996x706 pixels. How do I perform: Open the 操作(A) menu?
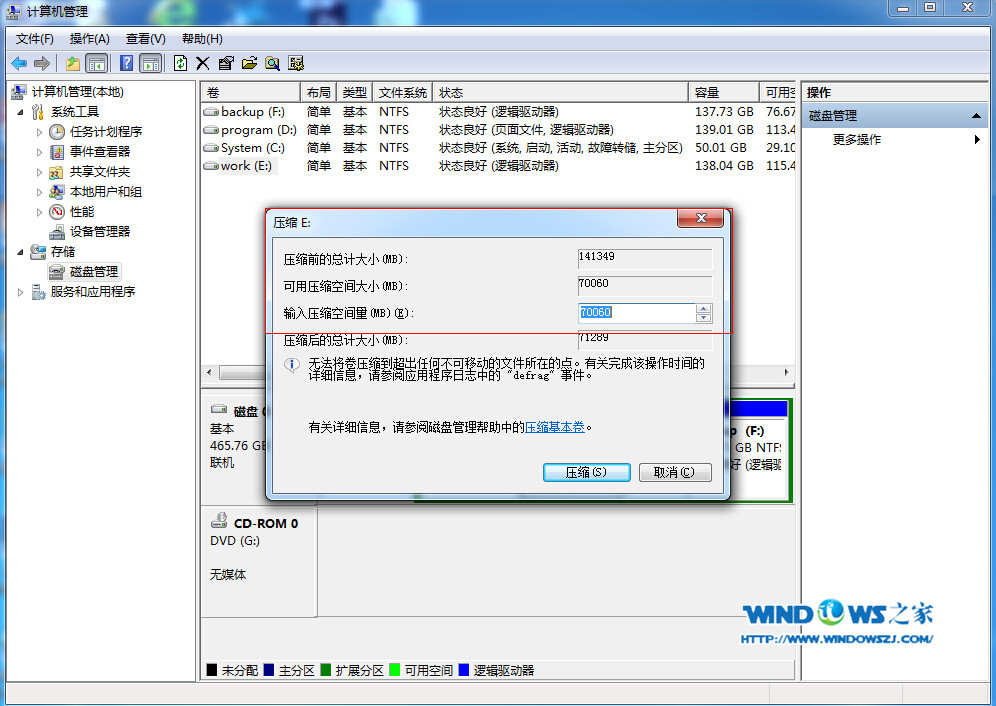(x=91, y=38)
